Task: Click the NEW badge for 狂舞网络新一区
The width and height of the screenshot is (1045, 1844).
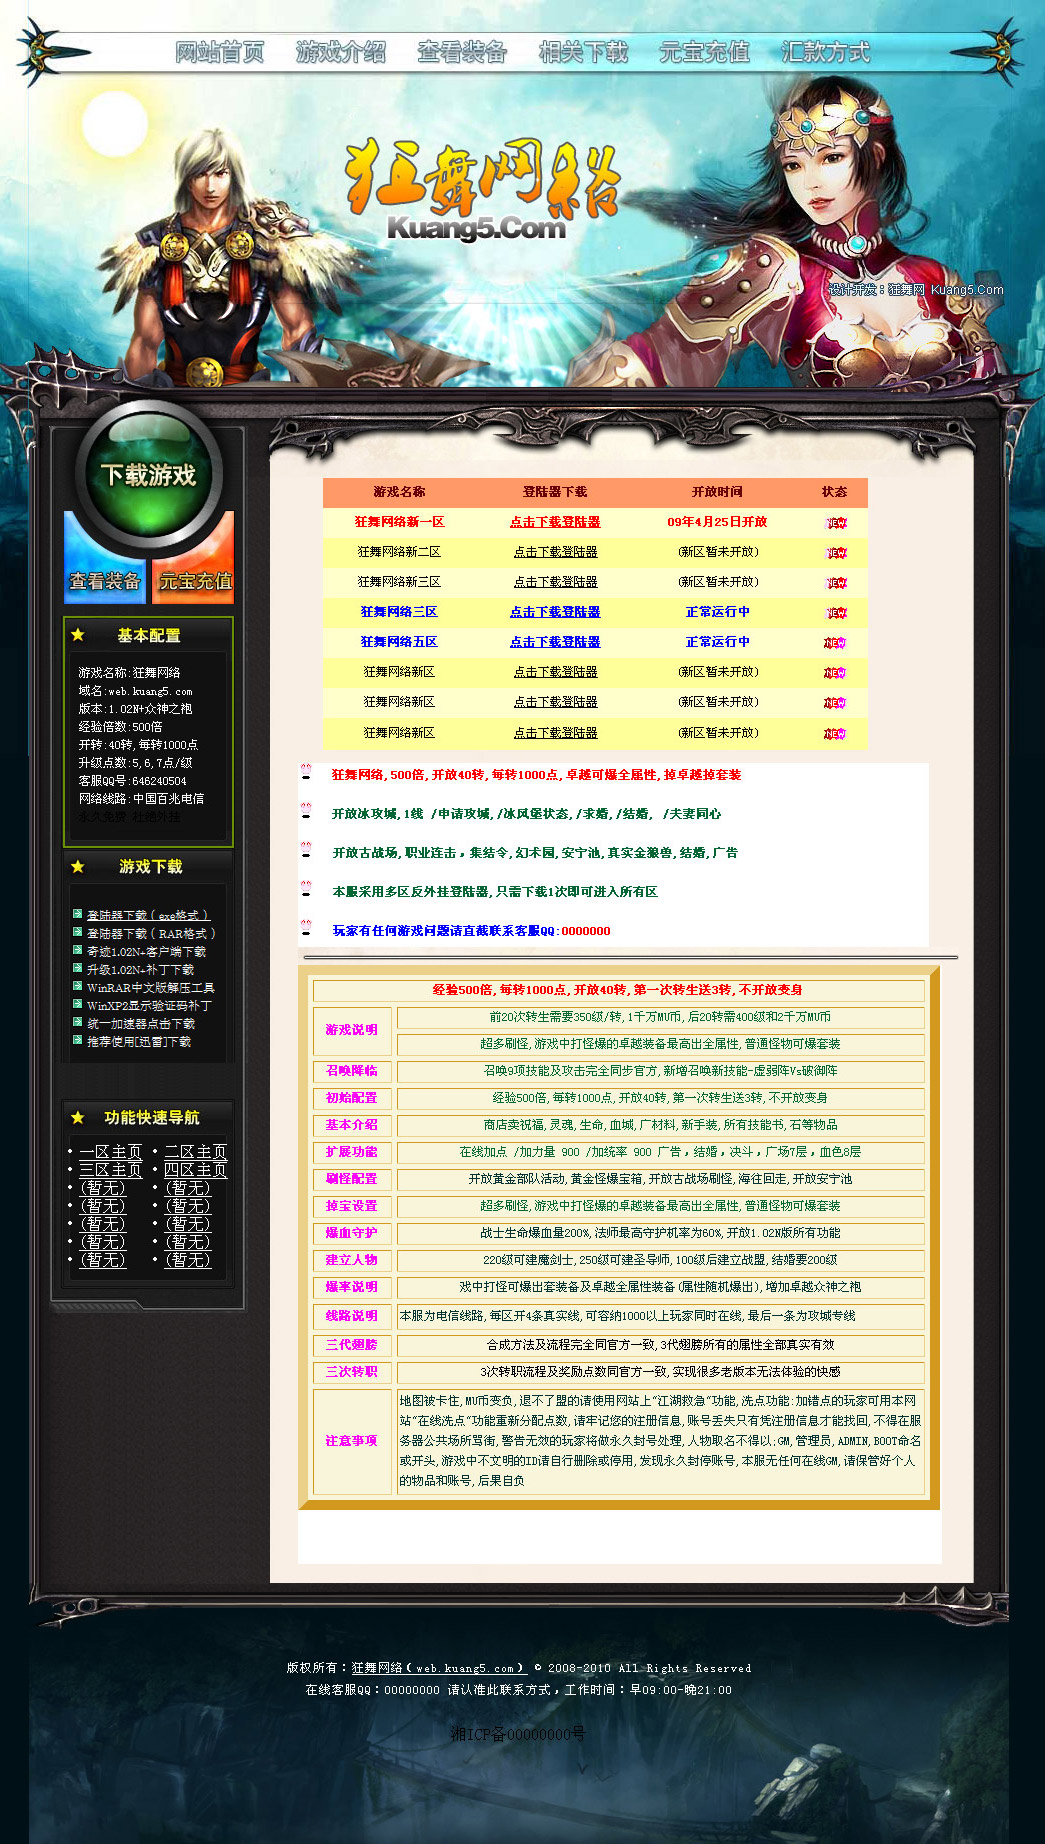Action: tap(835, 523)
